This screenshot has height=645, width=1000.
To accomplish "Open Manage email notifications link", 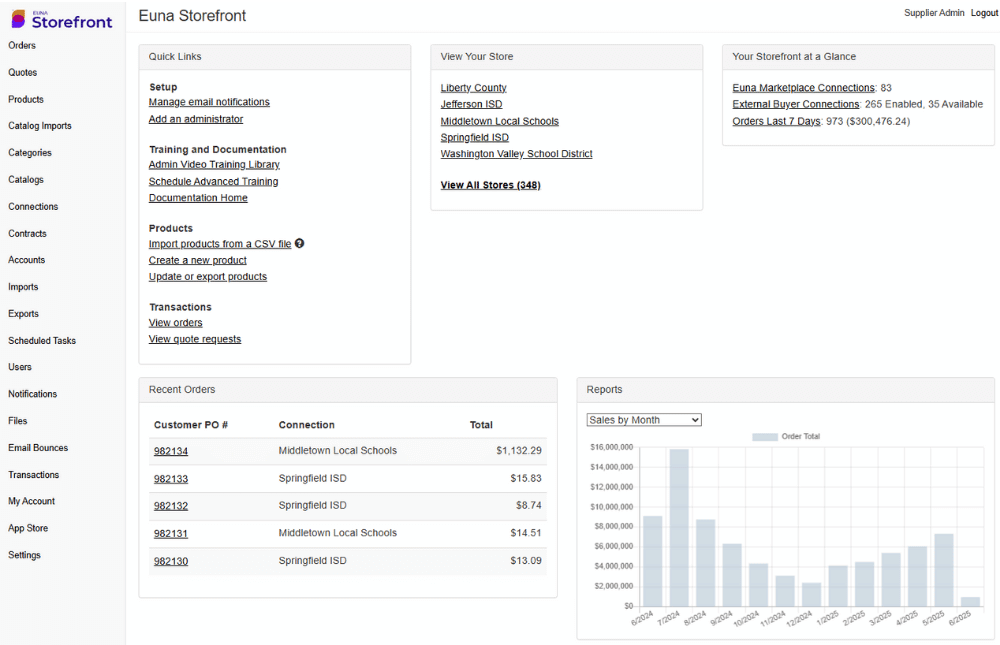I will click(x=209, y=102).
